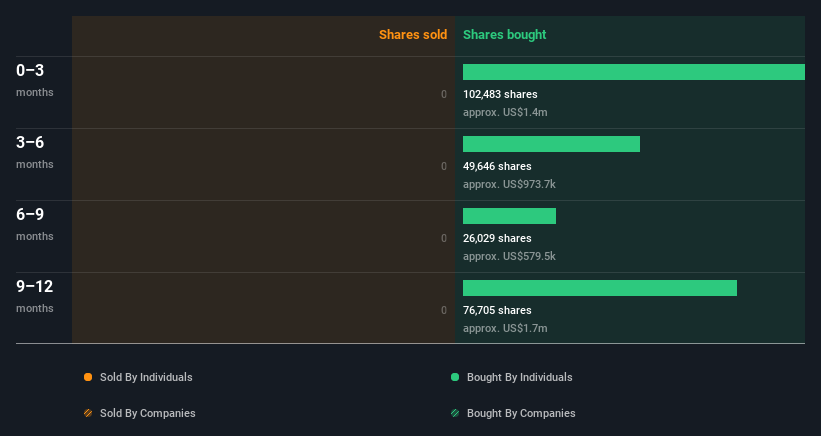Toggle the Bought By Companies legend label
The image size is (821, 436).
click(x=521, y=413)
